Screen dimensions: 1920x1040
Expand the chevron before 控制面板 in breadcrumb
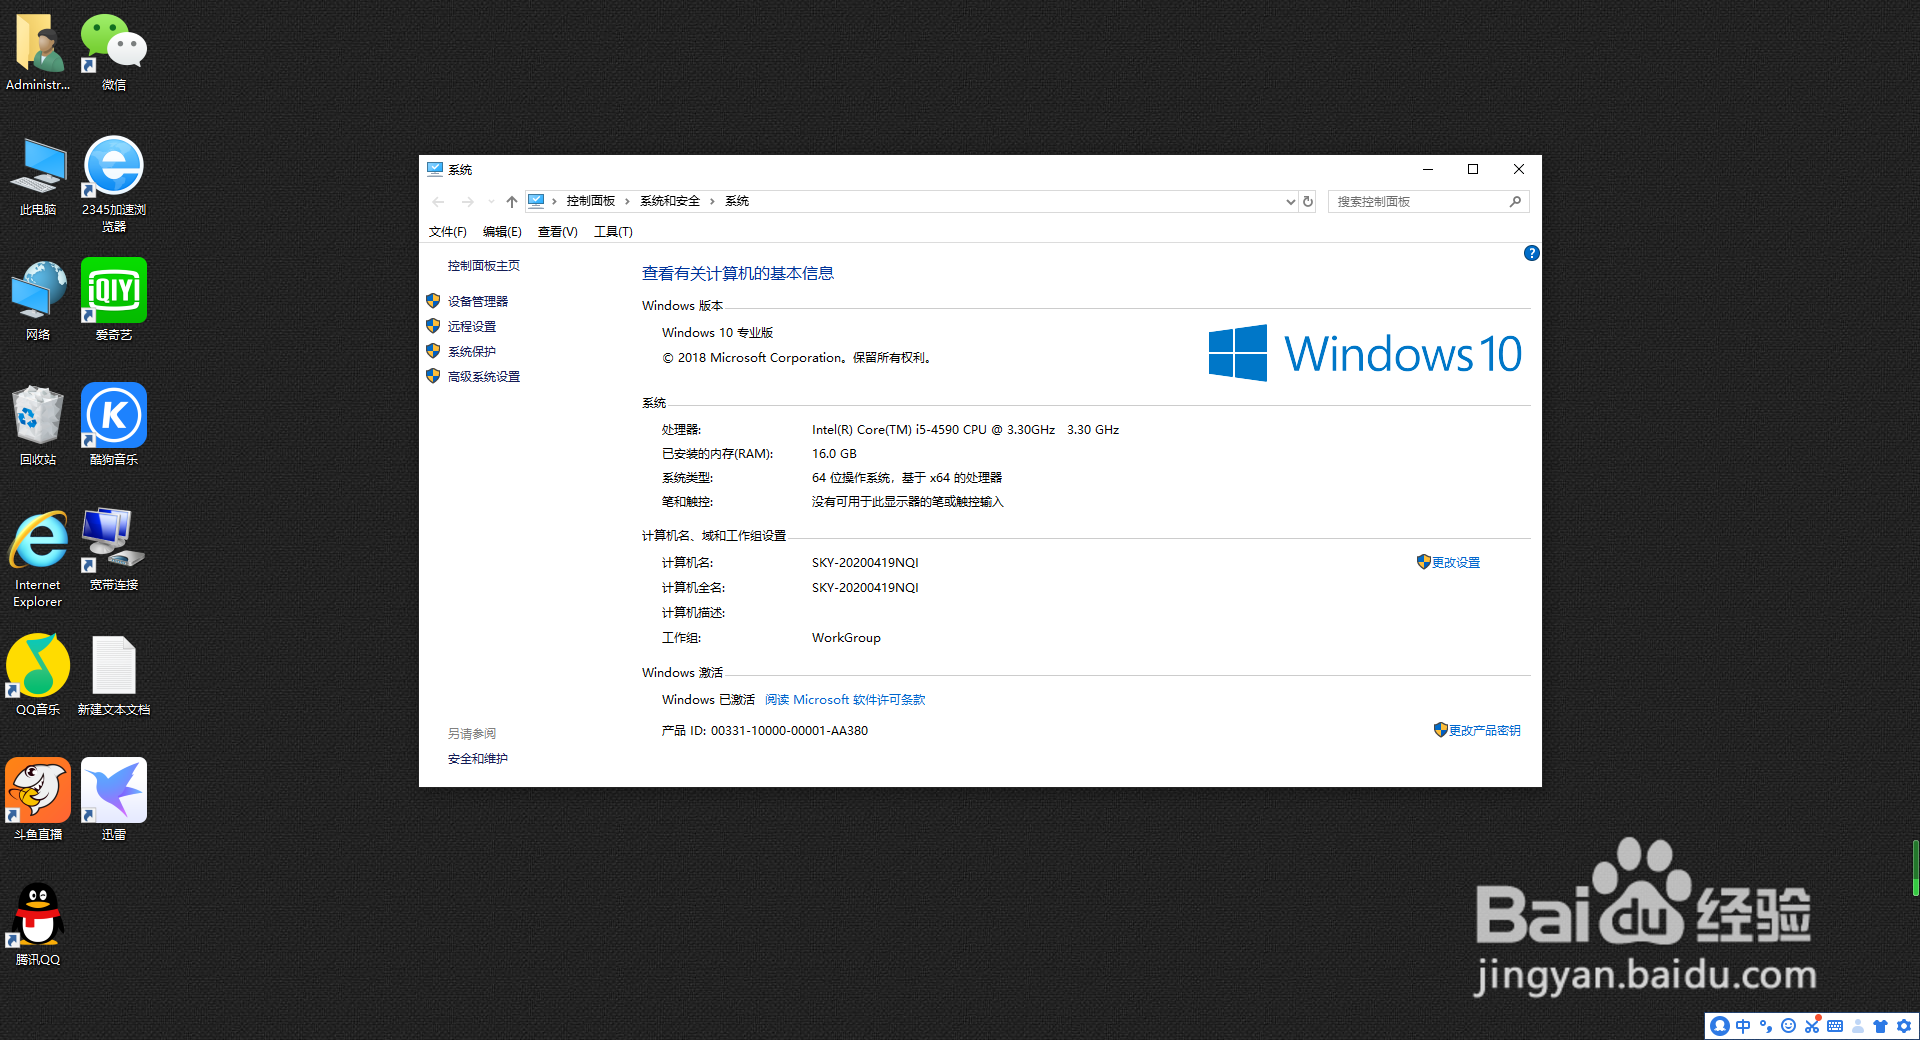pyautogui.click(x=554, y=201)
